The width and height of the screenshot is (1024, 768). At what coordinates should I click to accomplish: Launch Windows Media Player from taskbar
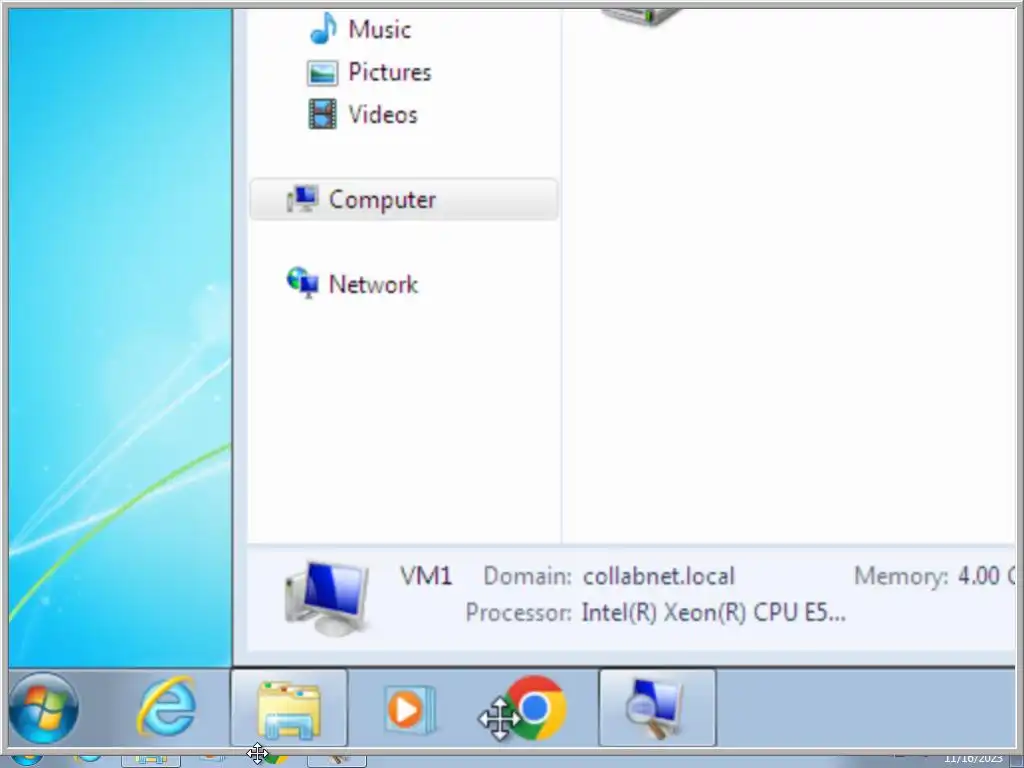coord(409,709)
